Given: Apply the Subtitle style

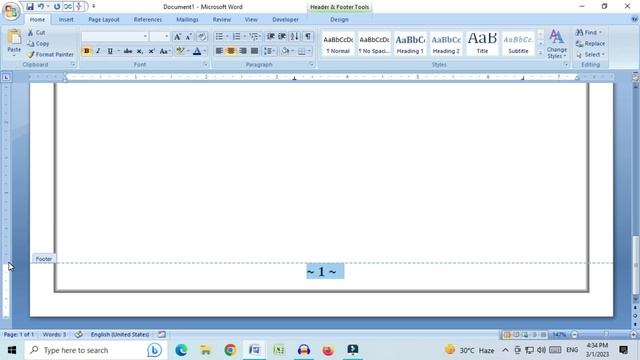Looking at the screenshot, I should pyautogui.click(x=518, y=44).
